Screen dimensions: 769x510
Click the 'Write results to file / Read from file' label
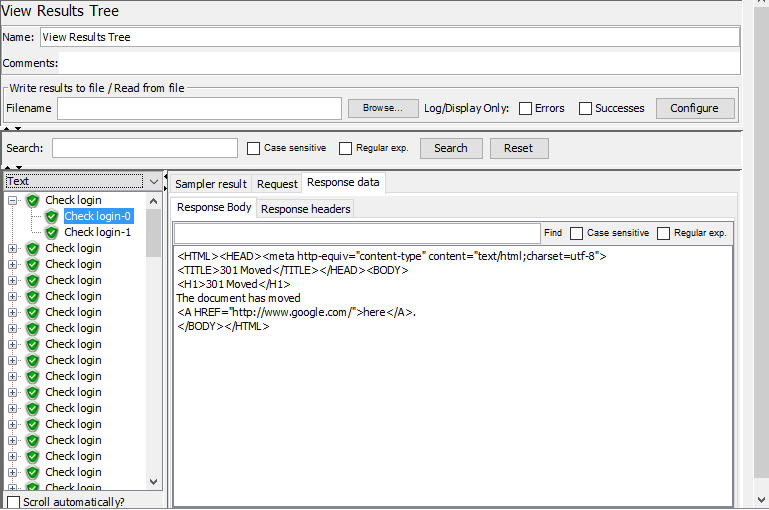(x=97, y=88)
